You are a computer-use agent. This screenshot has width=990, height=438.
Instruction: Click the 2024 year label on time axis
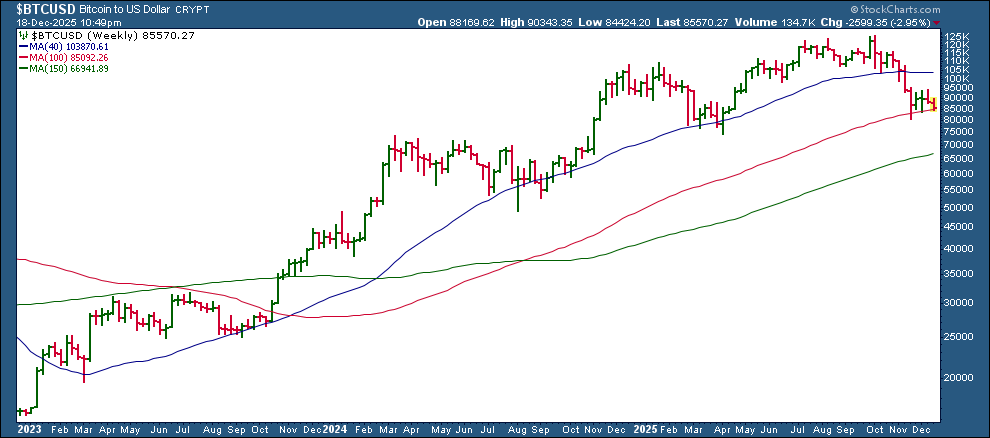(334, 429)
